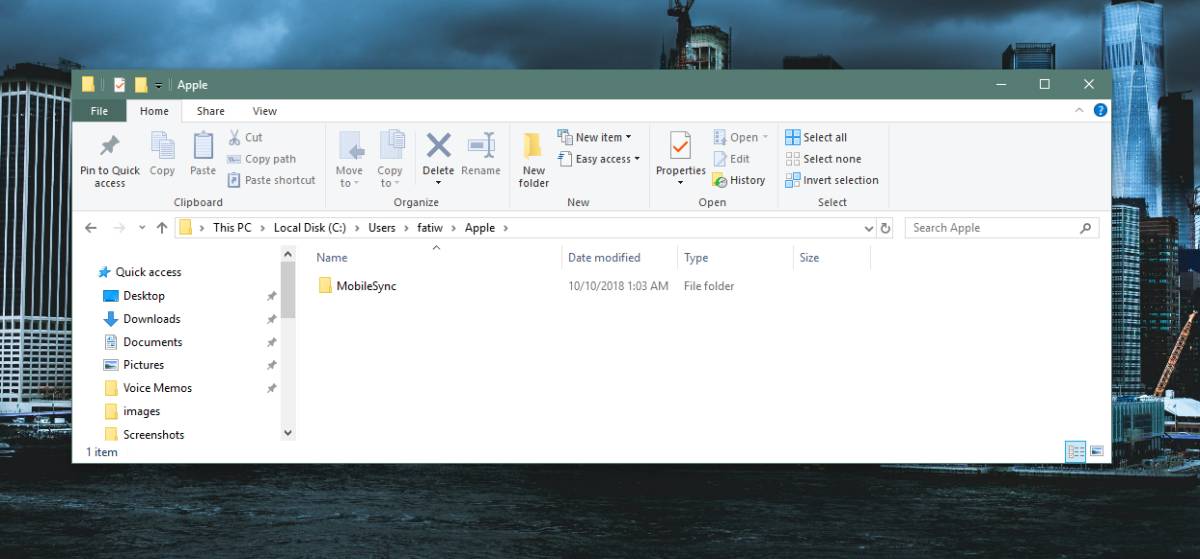Open the Share ribbon tab
Image resolution: width=1200 pixels, height=559 pixels.
[210, 111]
